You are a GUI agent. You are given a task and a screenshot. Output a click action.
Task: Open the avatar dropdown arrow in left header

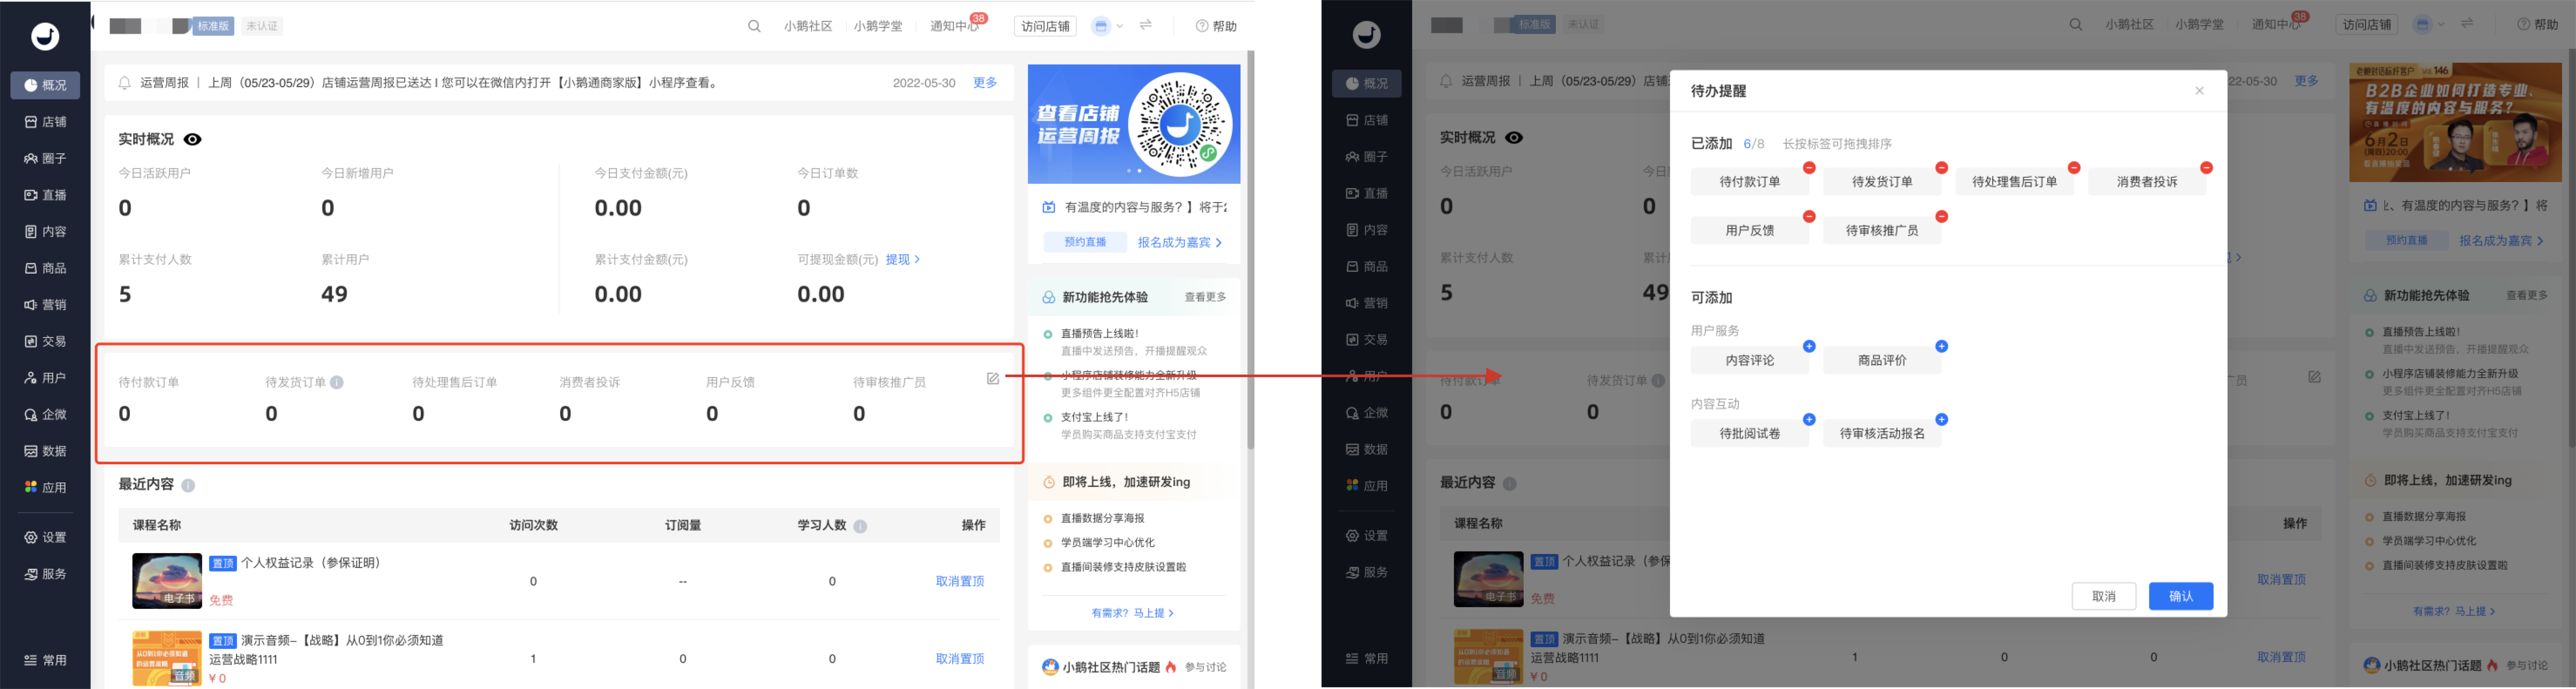[x=1120, y=26]
